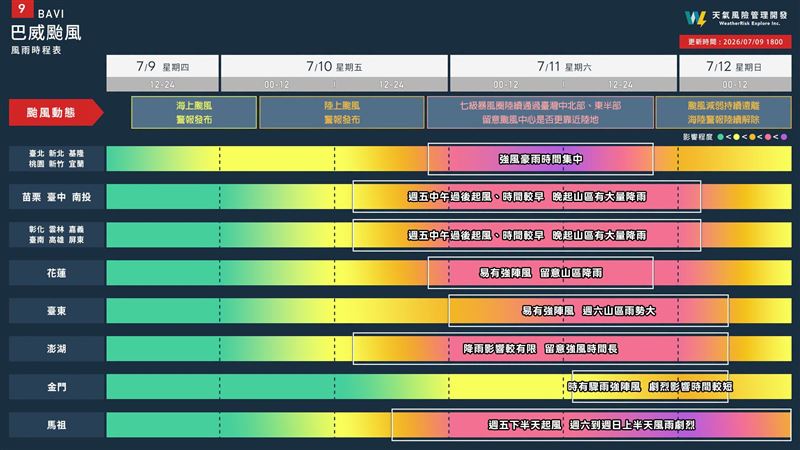Select the 苗栗 臺中 南投 row label
This screenshot has height=450, width=800.
click(56, 197)
